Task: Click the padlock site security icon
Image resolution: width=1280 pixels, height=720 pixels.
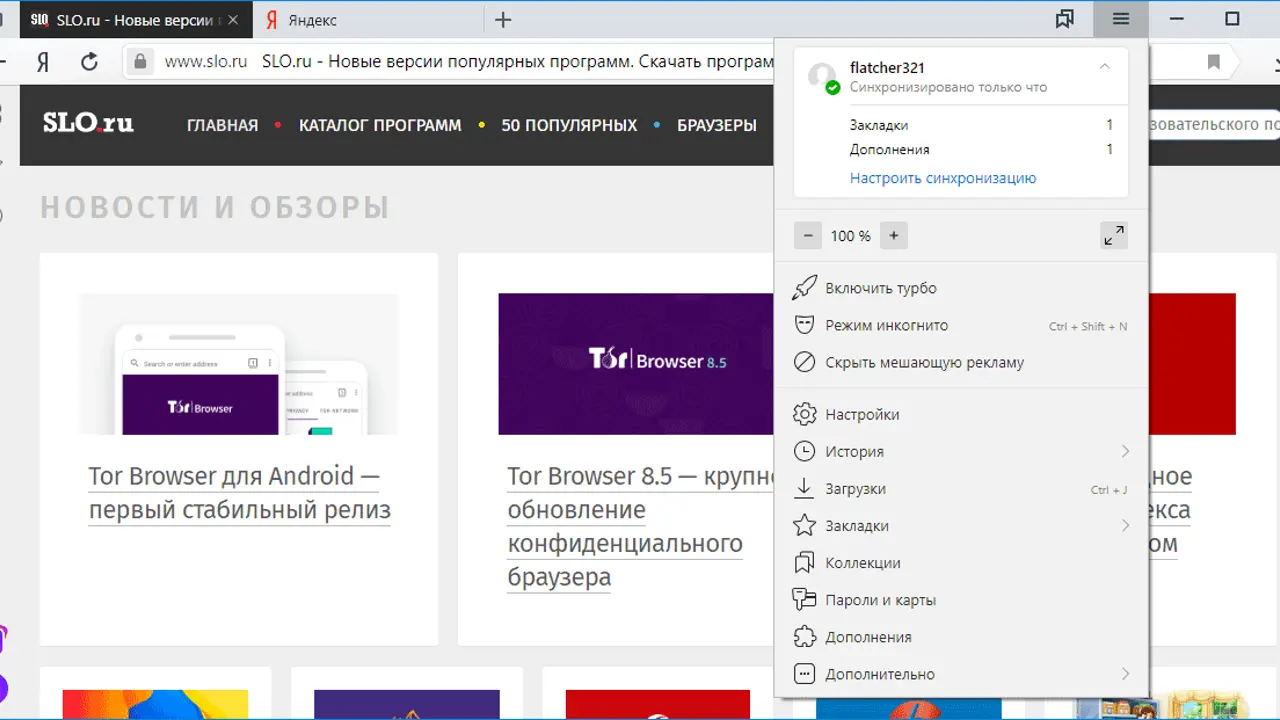Action: (142, 62)
